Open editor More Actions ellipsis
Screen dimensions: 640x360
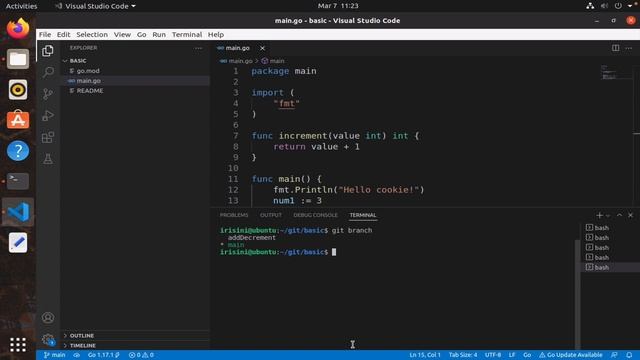click(x=629, y=48)
